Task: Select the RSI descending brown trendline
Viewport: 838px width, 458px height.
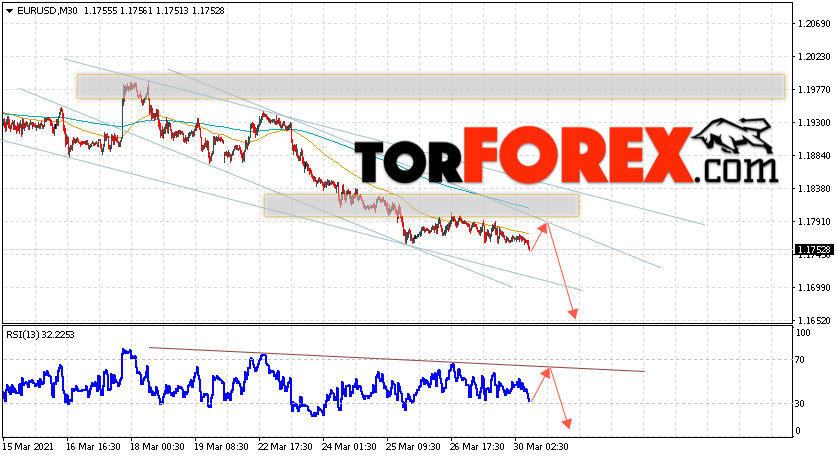Action: pyautogui.click(x=397, y=360)
